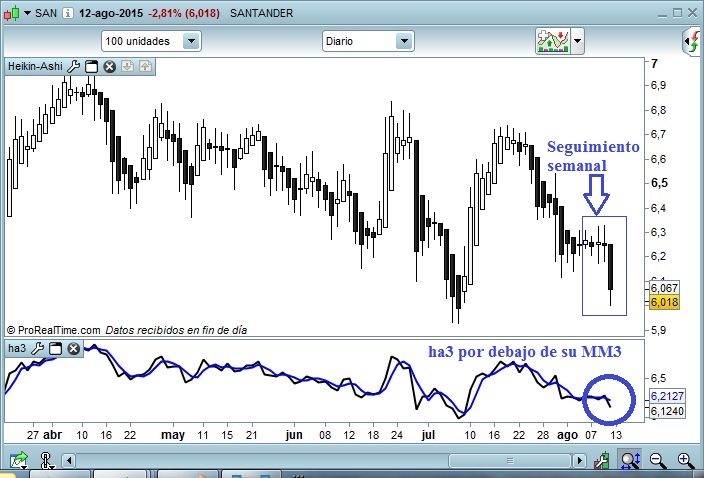Click the partially visible red-green arrows icon
Screen dimensions: 704x478
693,42
